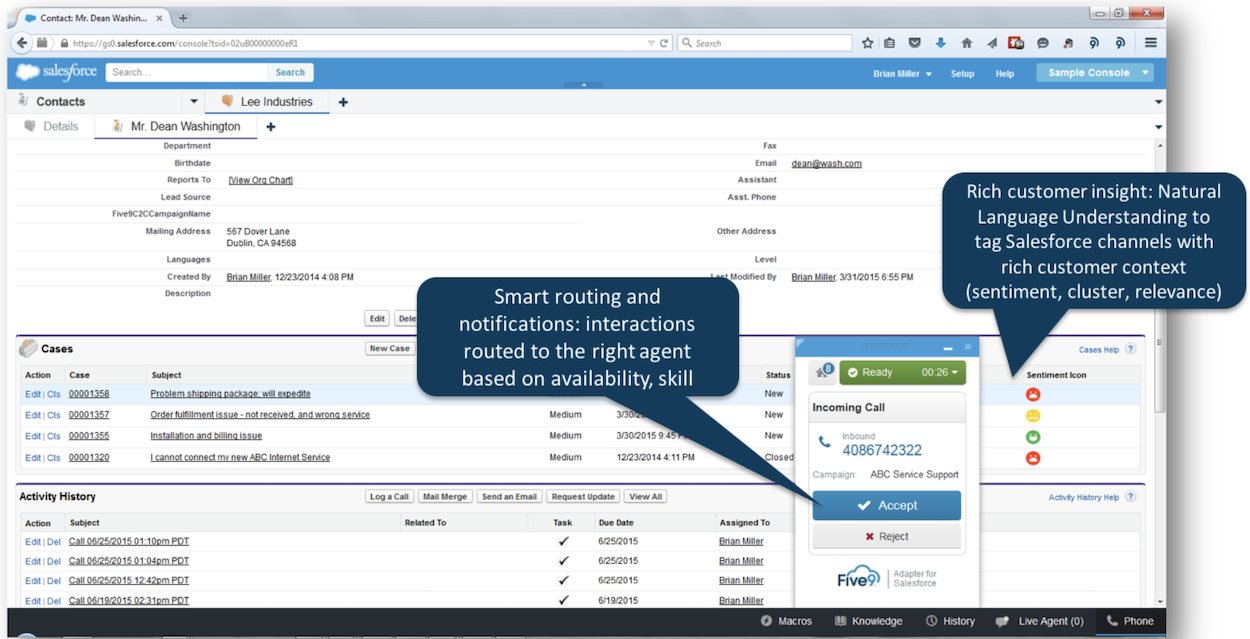This screenshot has width=1250, height=639.
Task: Click yellow sentiment icon for case 00001357
Action: [x=1034, y=415]
